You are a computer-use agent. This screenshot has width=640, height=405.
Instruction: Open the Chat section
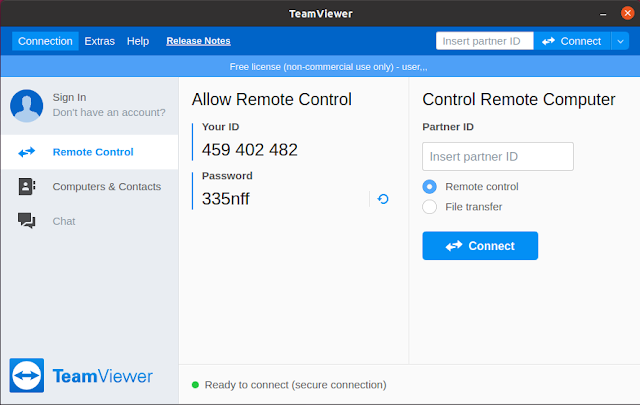click(90, 221)
